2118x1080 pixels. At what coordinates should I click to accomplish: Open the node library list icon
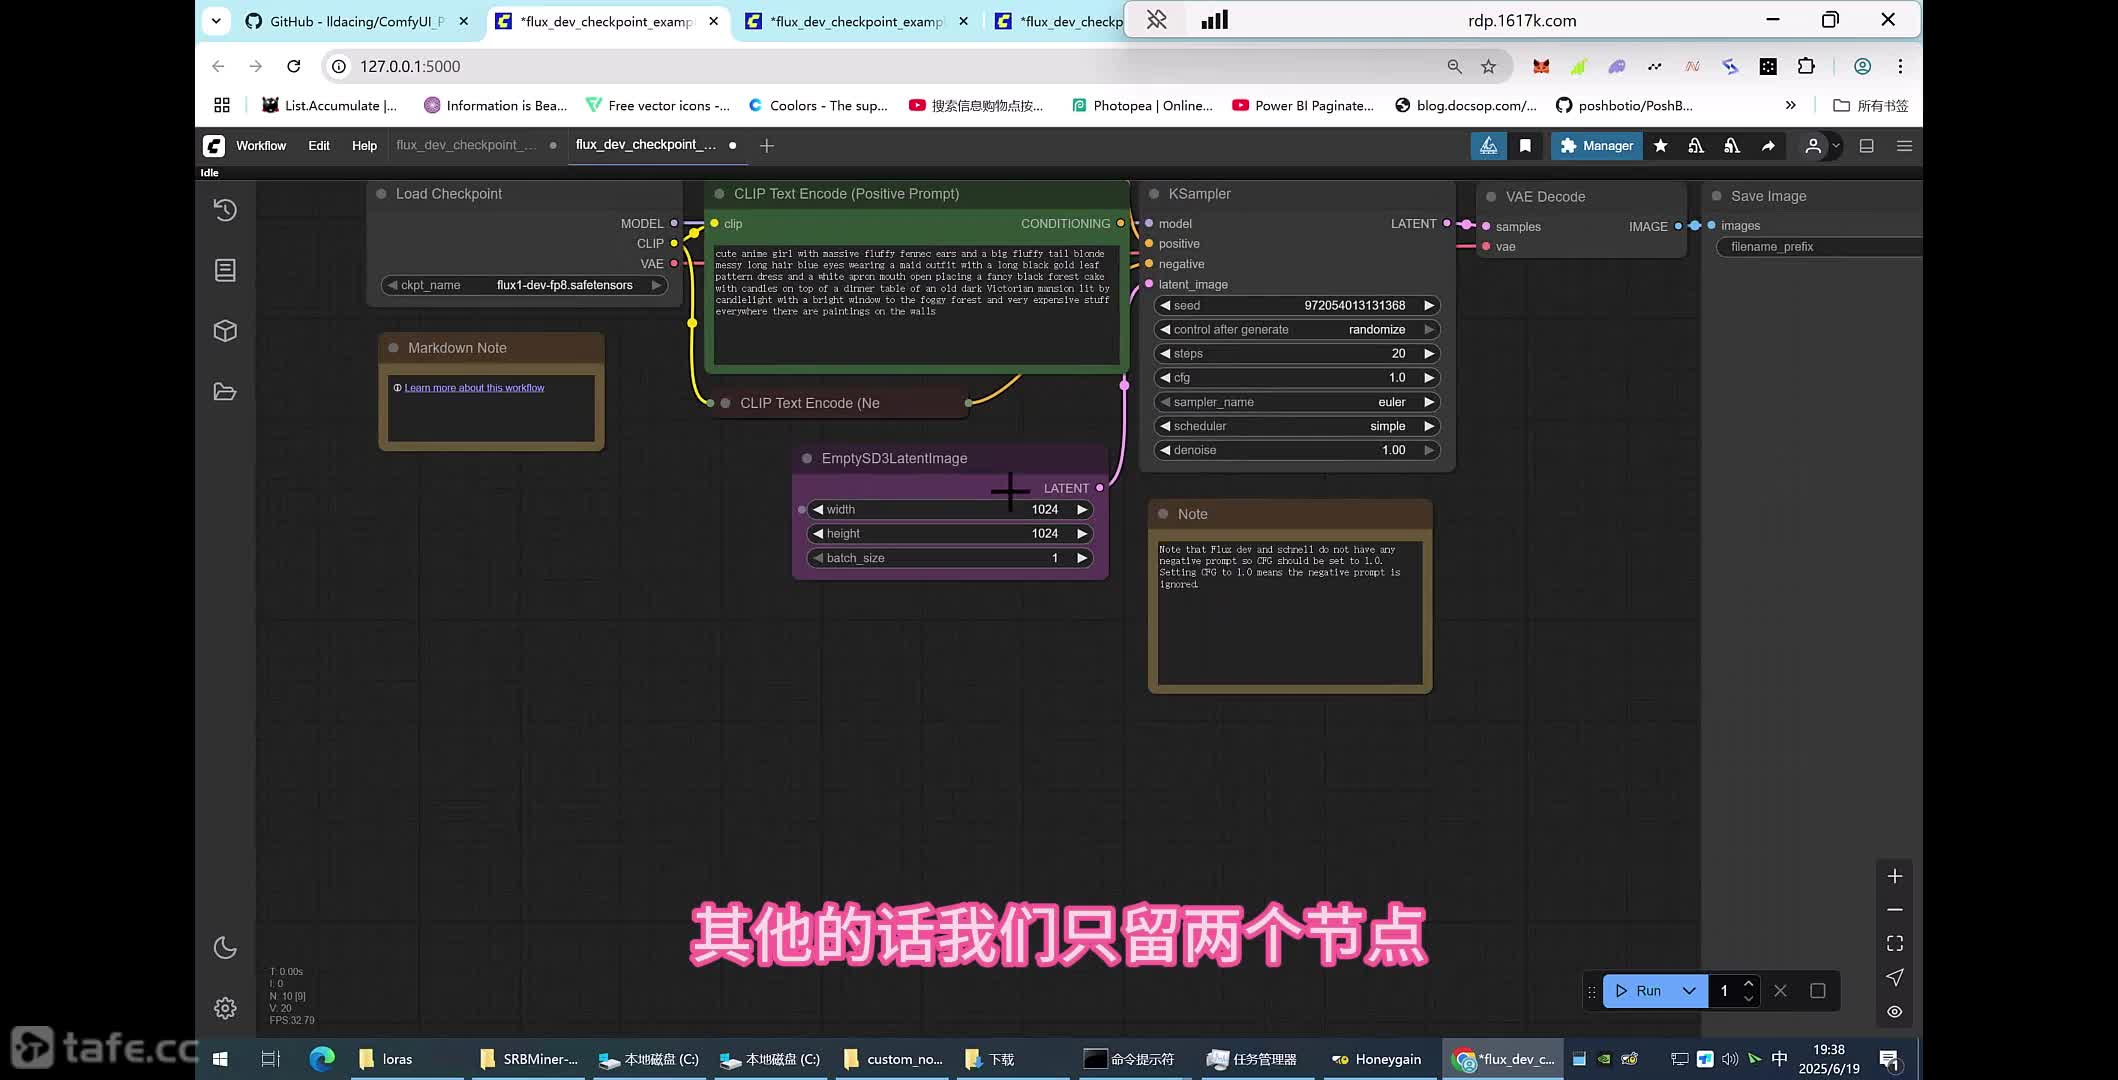pyautogui.click(x=225, y=270)
